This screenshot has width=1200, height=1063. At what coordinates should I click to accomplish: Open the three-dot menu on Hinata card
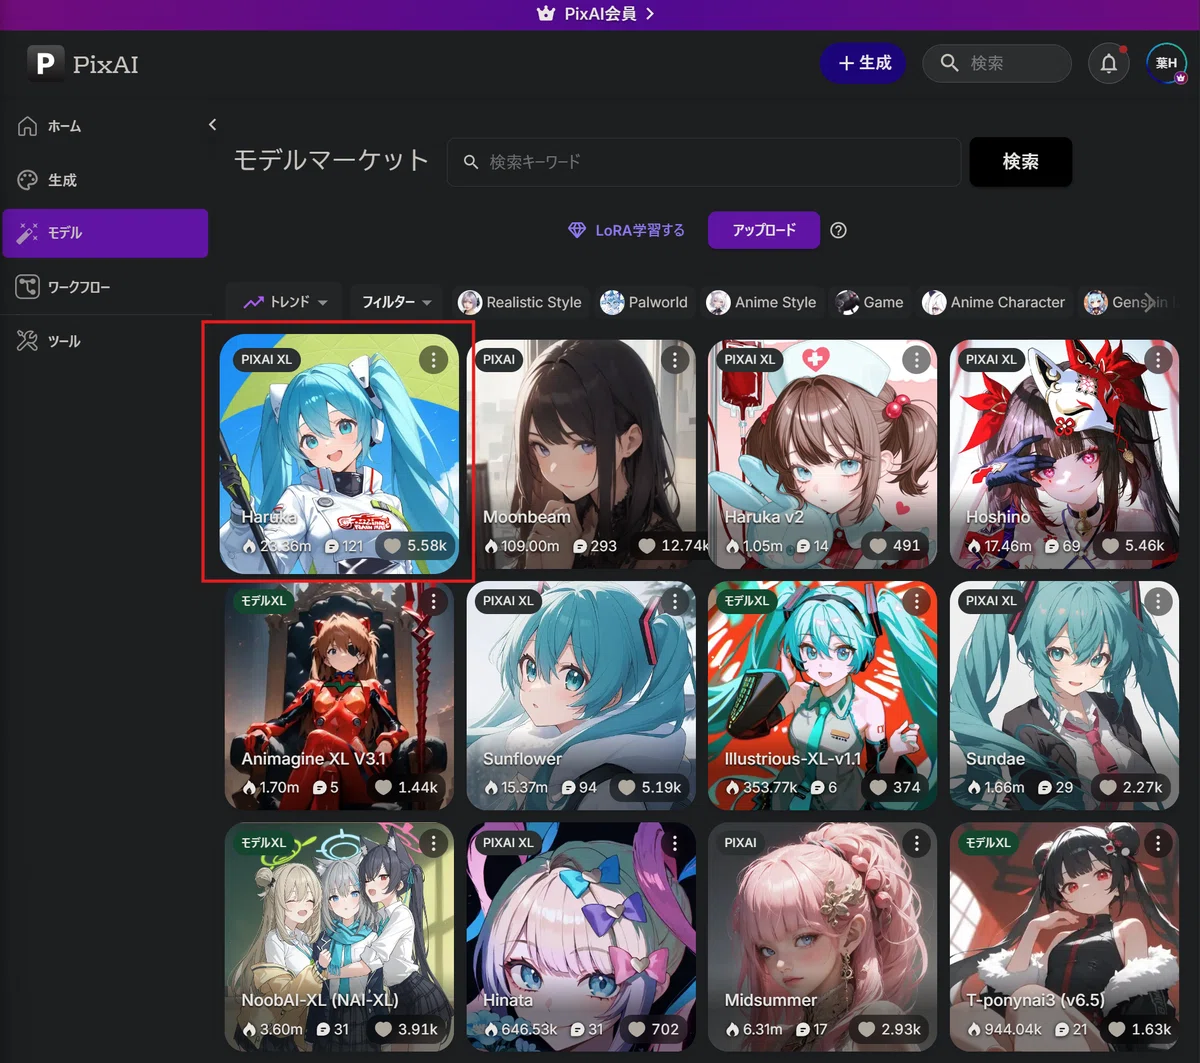coord(675,843)
